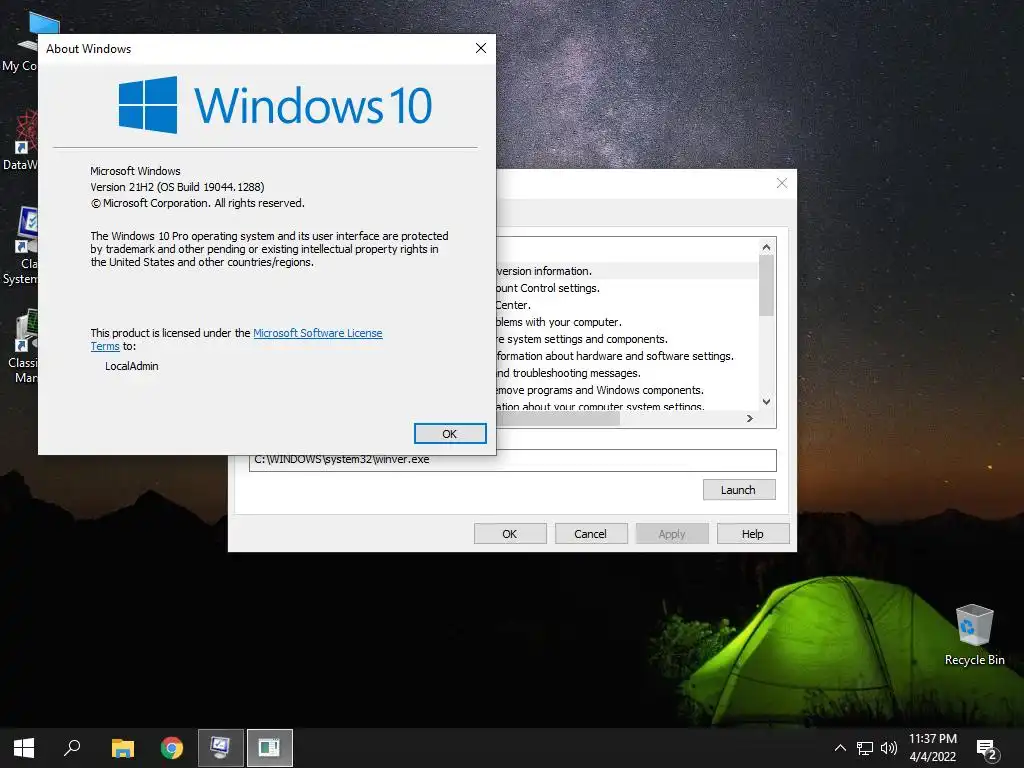Select the 'version information.' tool row

pos(626,271)
